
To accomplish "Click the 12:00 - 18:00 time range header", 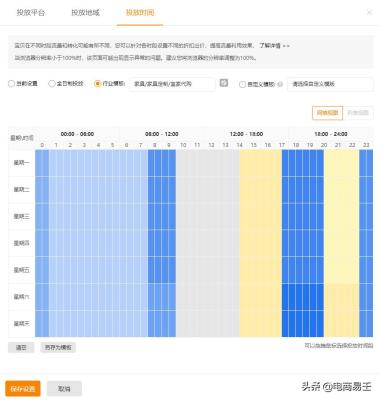I will tap(246, 134).
